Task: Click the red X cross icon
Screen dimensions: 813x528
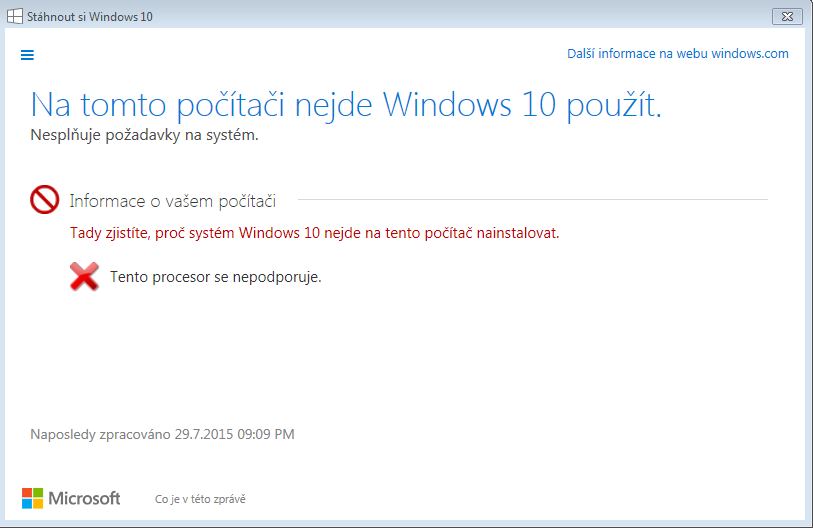Action: (84, 277)
